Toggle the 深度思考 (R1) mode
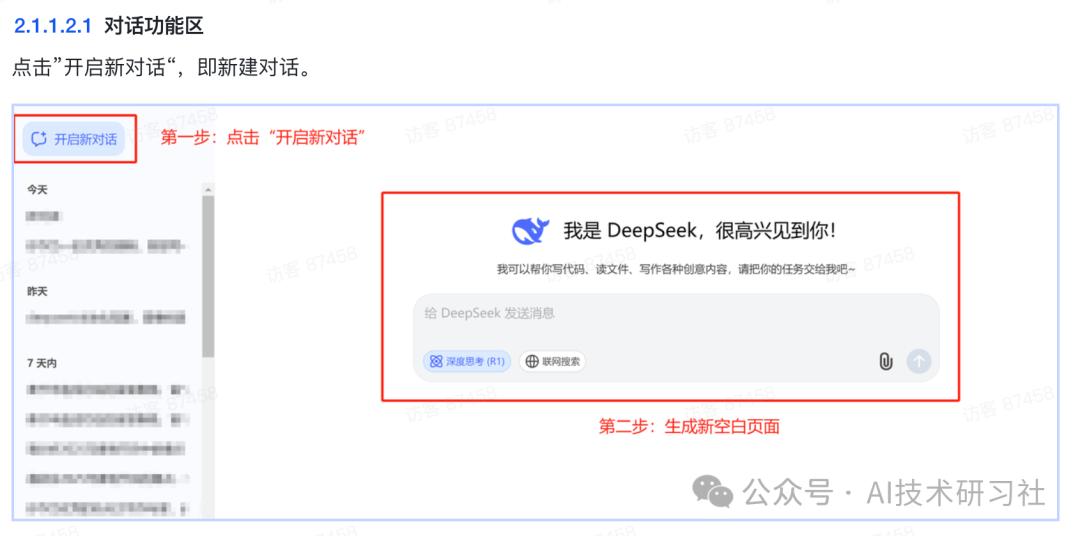Viewport: 1080px width, 536px height. (x=467, y=361)
